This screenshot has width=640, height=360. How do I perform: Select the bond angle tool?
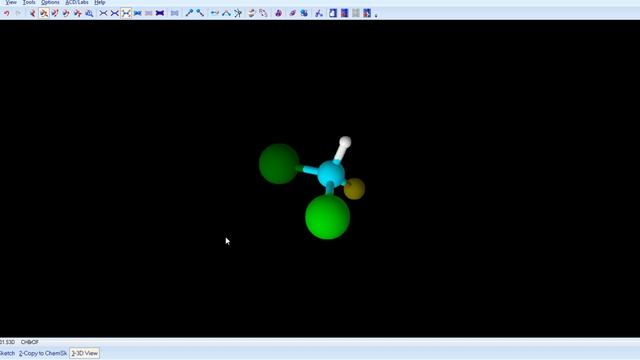point(226,13)
